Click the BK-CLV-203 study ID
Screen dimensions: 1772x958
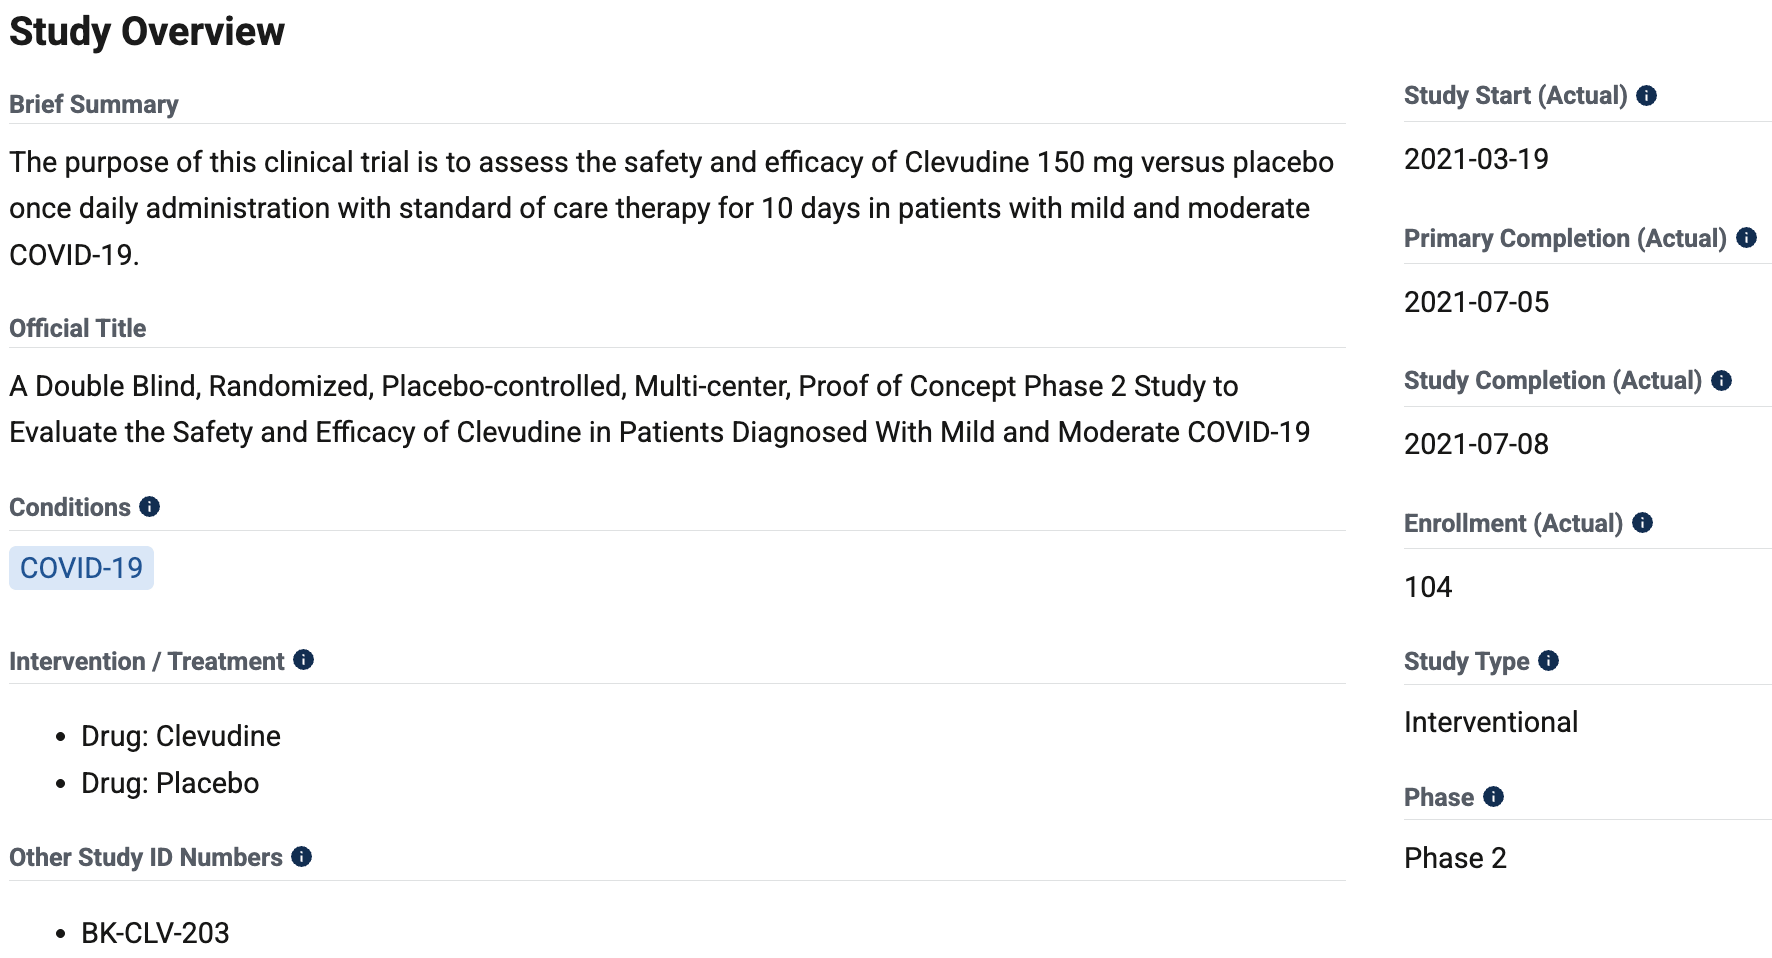click(x=155, y=933)
